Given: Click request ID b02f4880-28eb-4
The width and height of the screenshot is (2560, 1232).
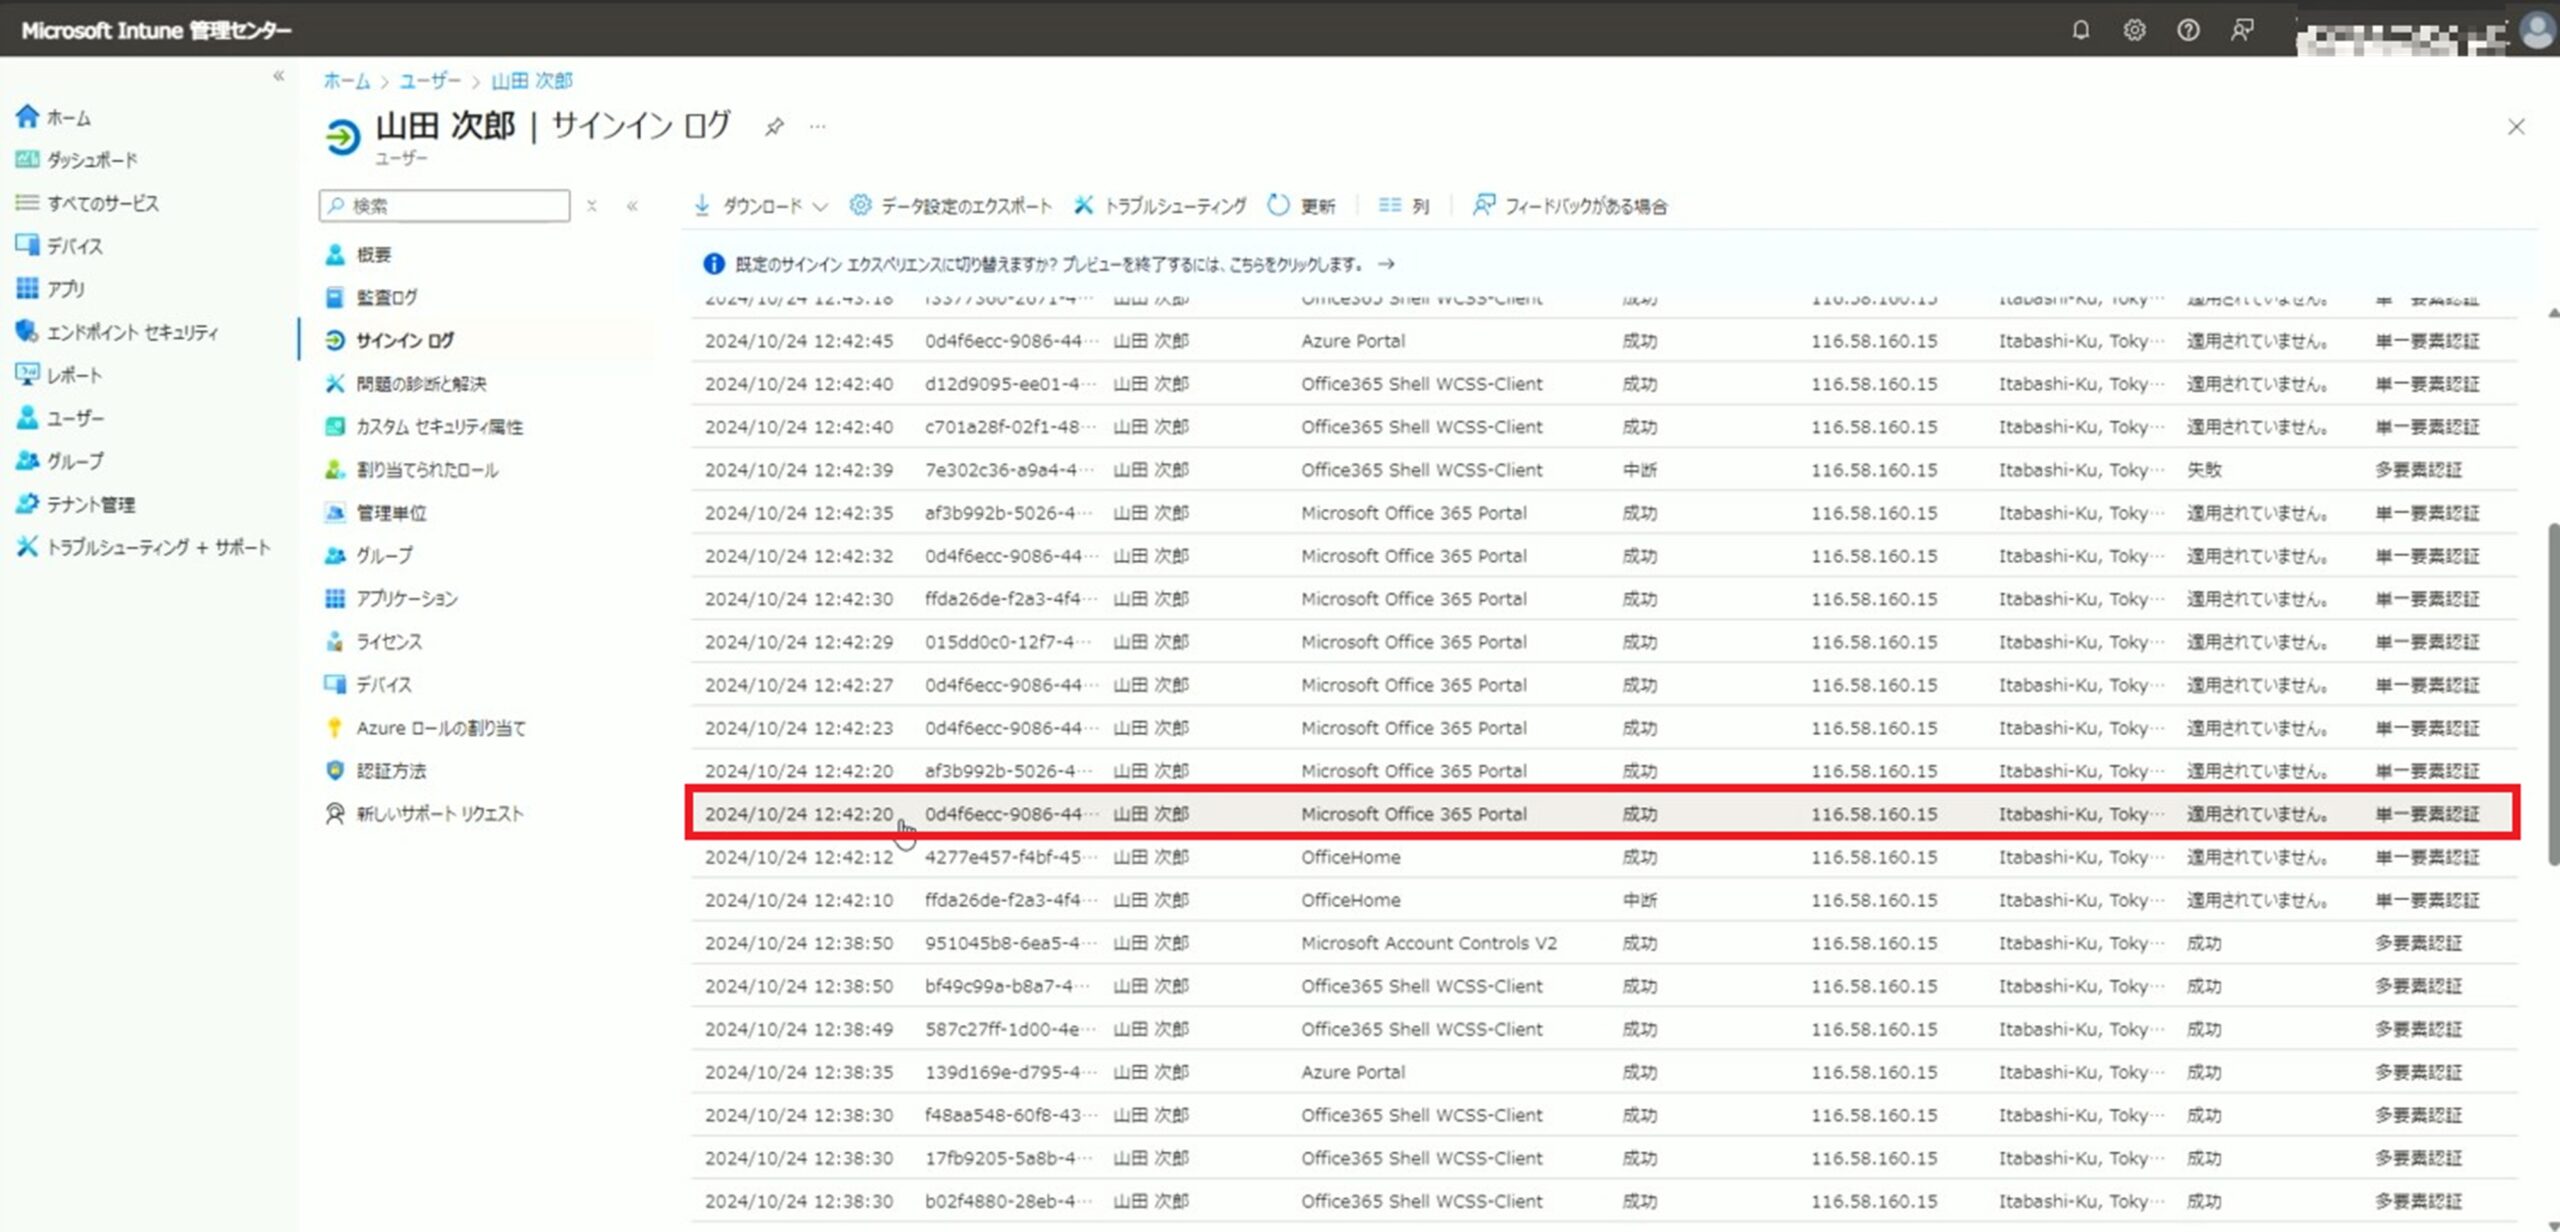Looking at the screenshot, I should 1010,1201.
